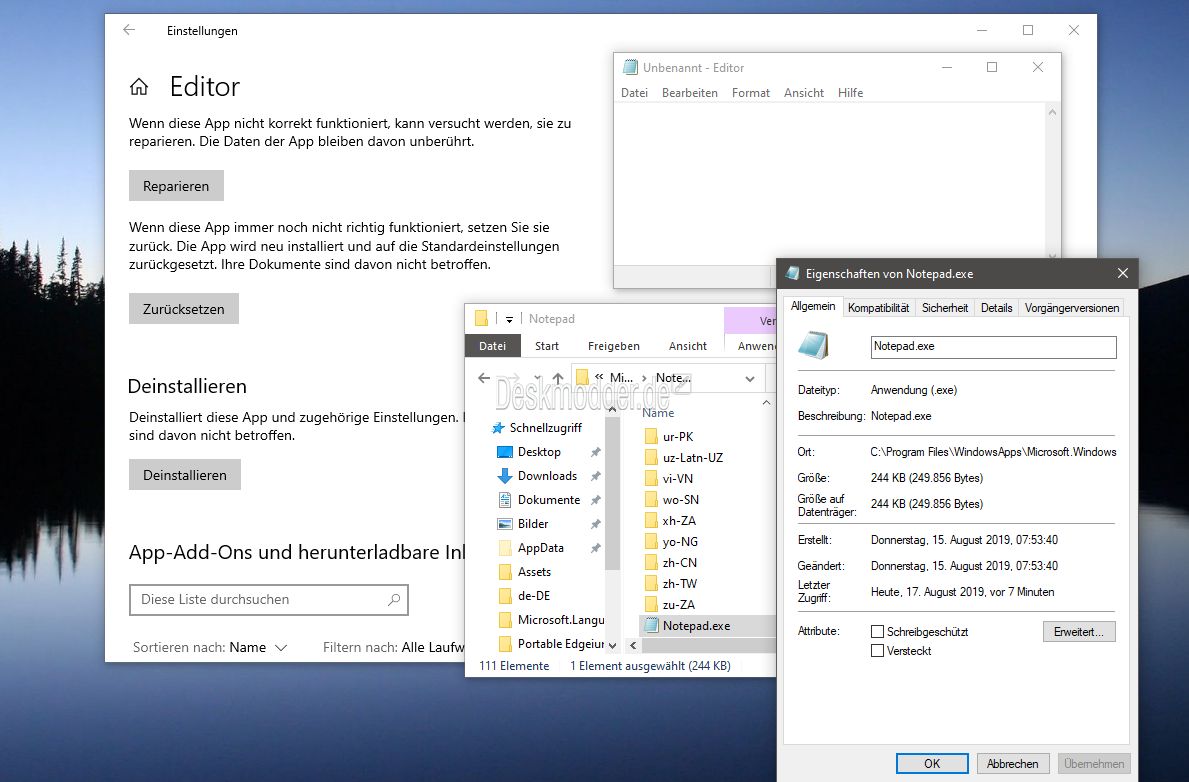
Task: Expand the Explorer address bar history dropdown
Action: (749, 378)
